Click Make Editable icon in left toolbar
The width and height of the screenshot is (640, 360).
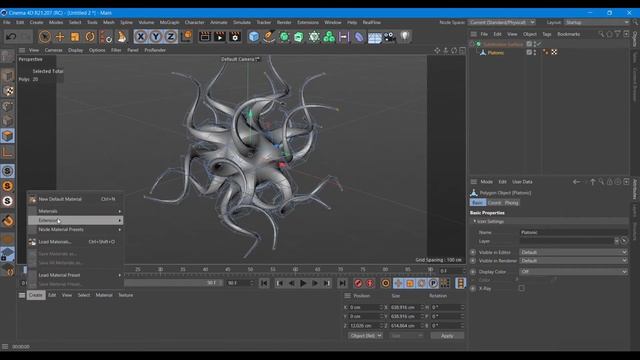pos(7,56)
